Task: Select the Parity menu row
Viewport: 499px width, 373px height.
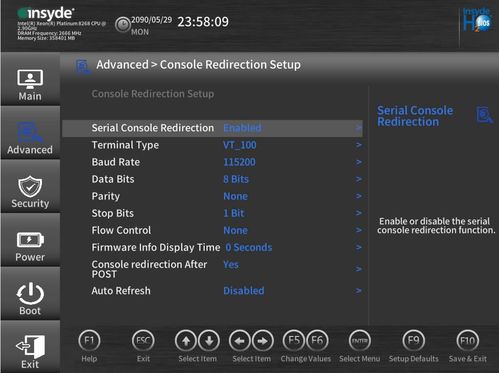Action: [212, 196]
